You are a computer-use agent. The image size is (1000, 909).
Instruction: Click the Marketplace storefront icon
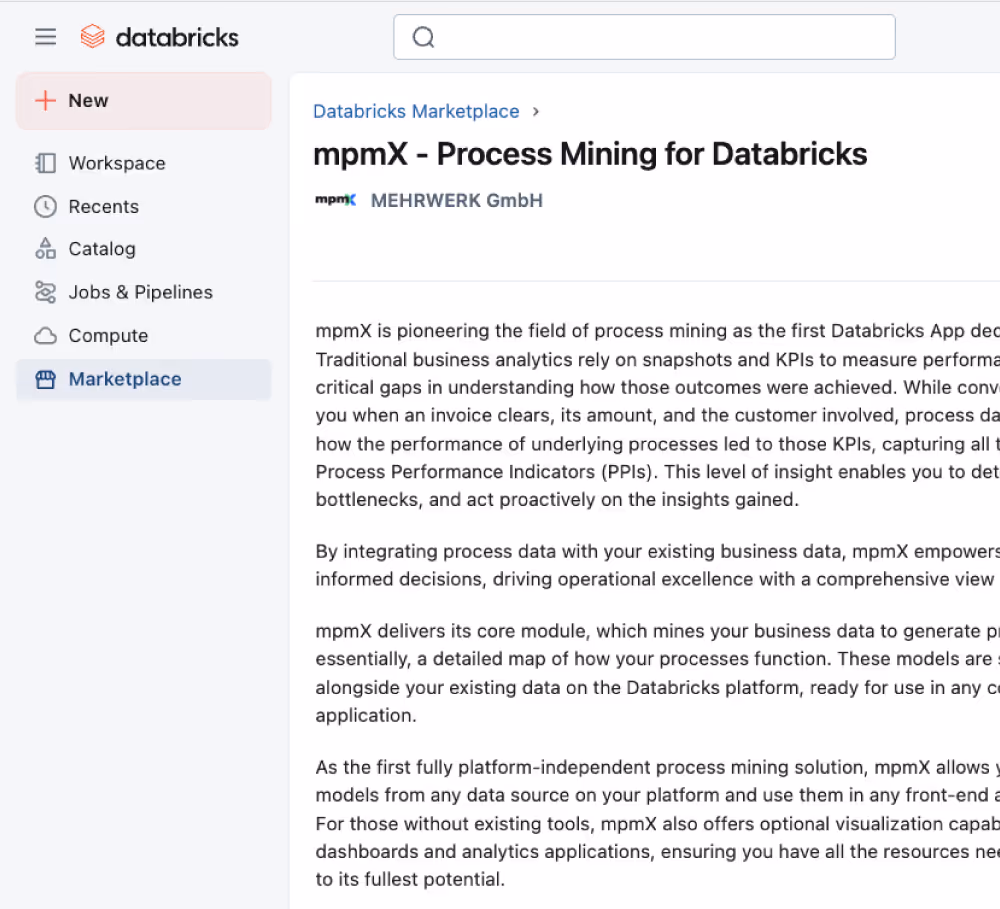[45, 380]
